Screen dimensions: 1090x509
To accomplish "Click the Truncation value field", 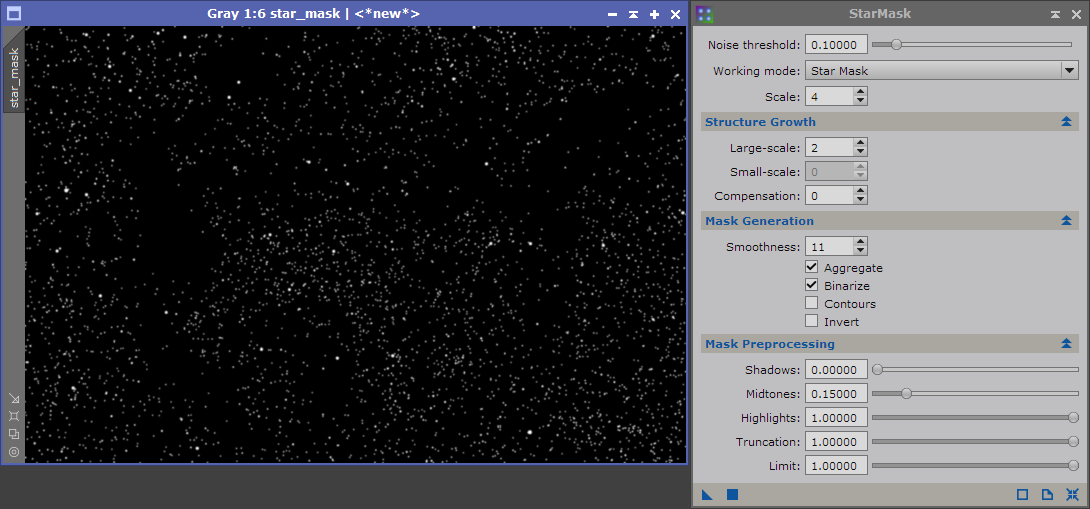I will [x=836, y=442].
